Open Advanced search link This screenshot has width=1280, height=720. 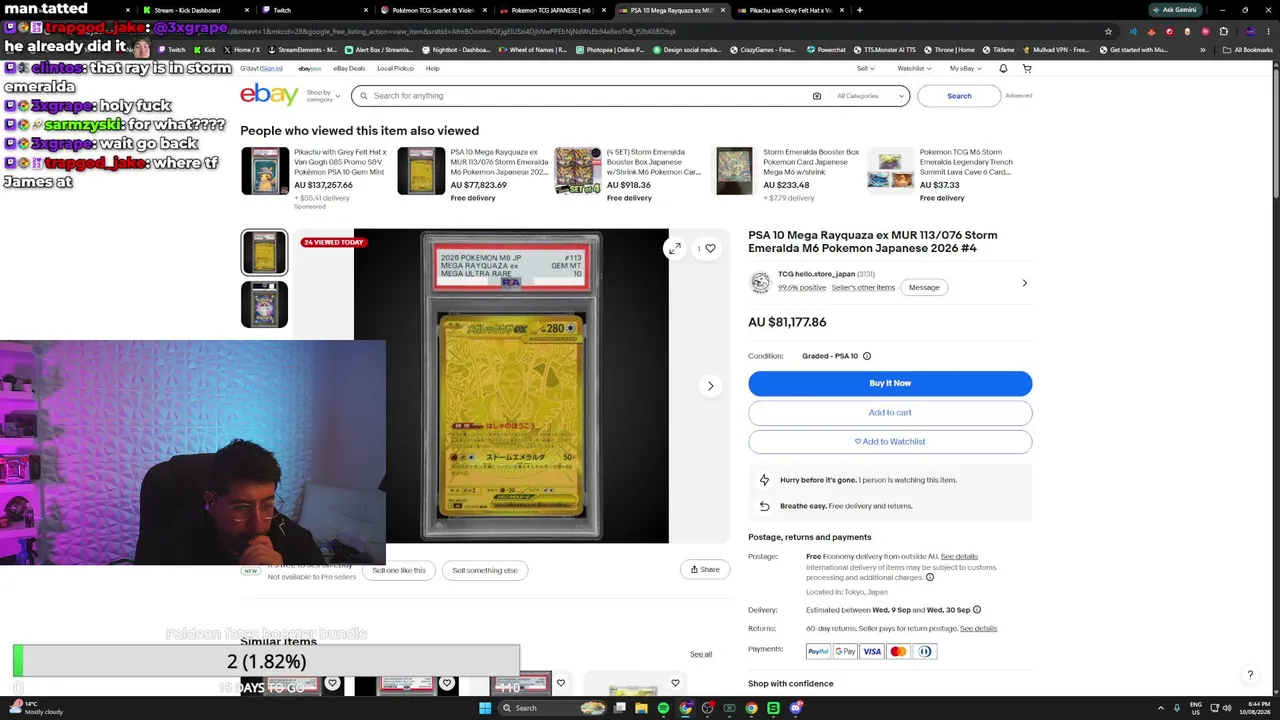(x=1019, y=96)
